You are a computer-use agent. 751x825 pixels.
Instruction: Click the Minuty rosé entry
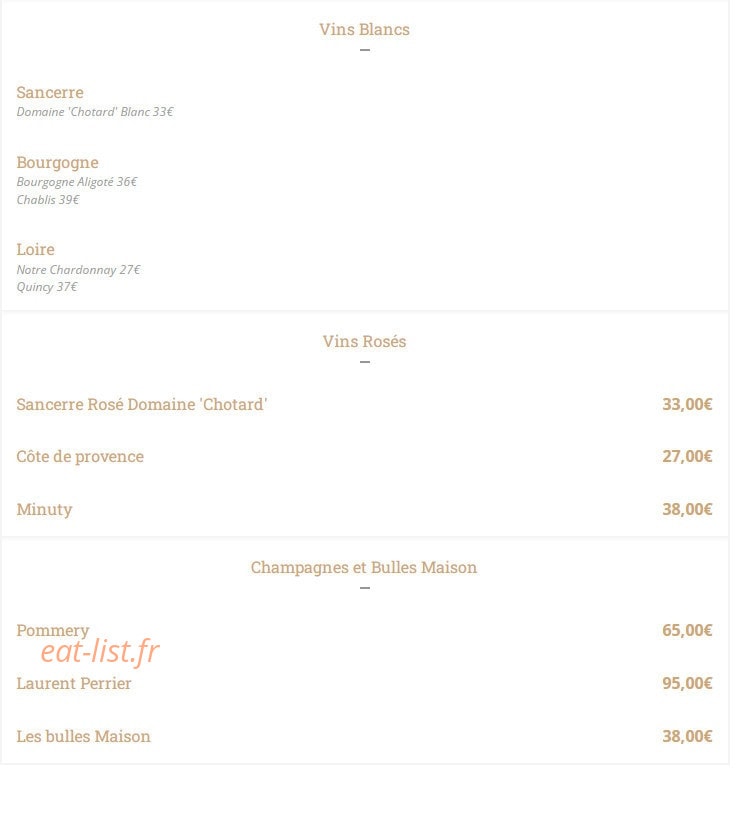(44, 509)
